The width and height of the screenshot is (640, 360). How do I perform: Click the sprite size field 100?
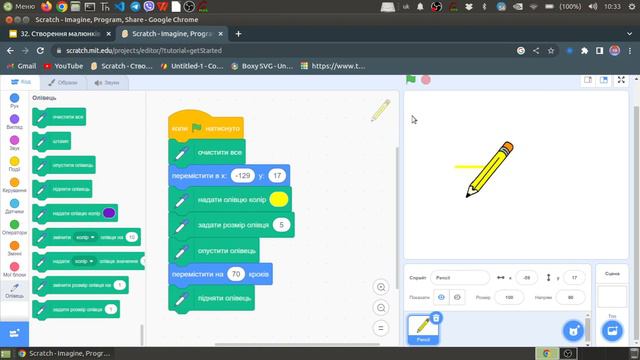pos(509,297)
